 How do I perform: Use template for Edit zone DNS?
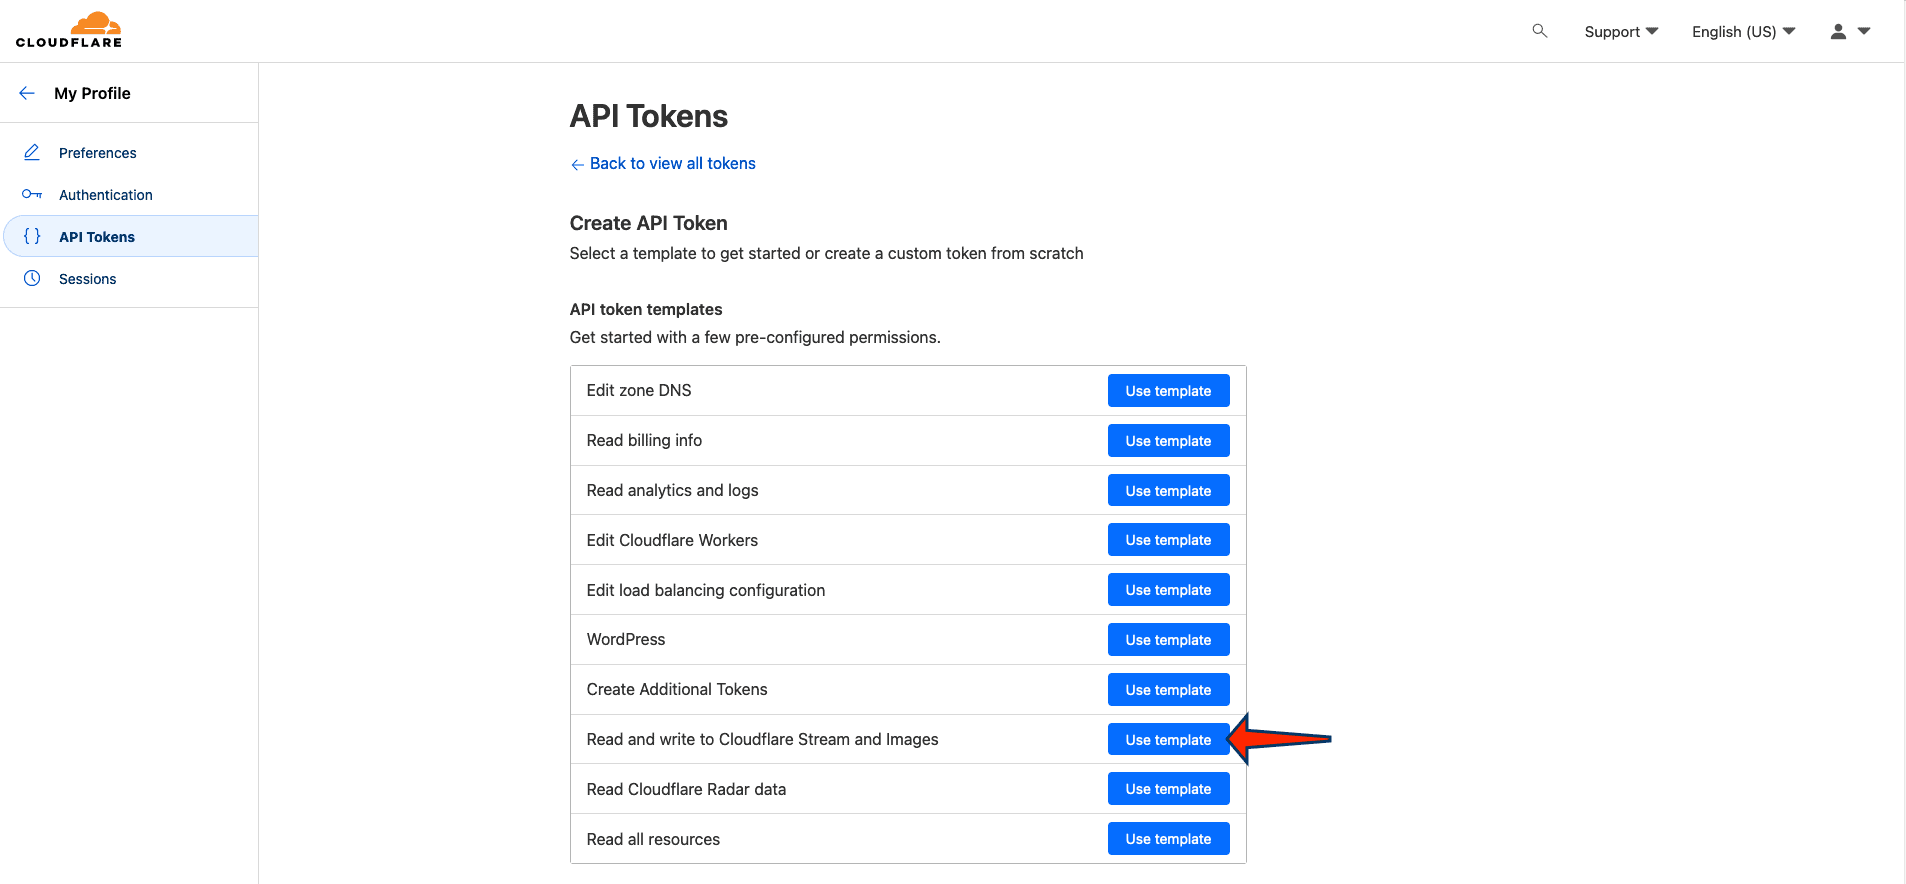click(1168, 391)
